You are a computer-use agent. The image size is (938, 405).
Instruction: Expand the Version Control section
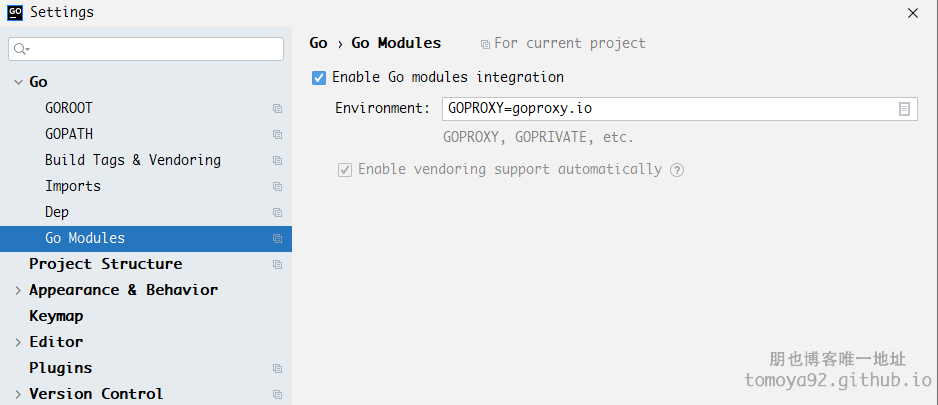18,394
